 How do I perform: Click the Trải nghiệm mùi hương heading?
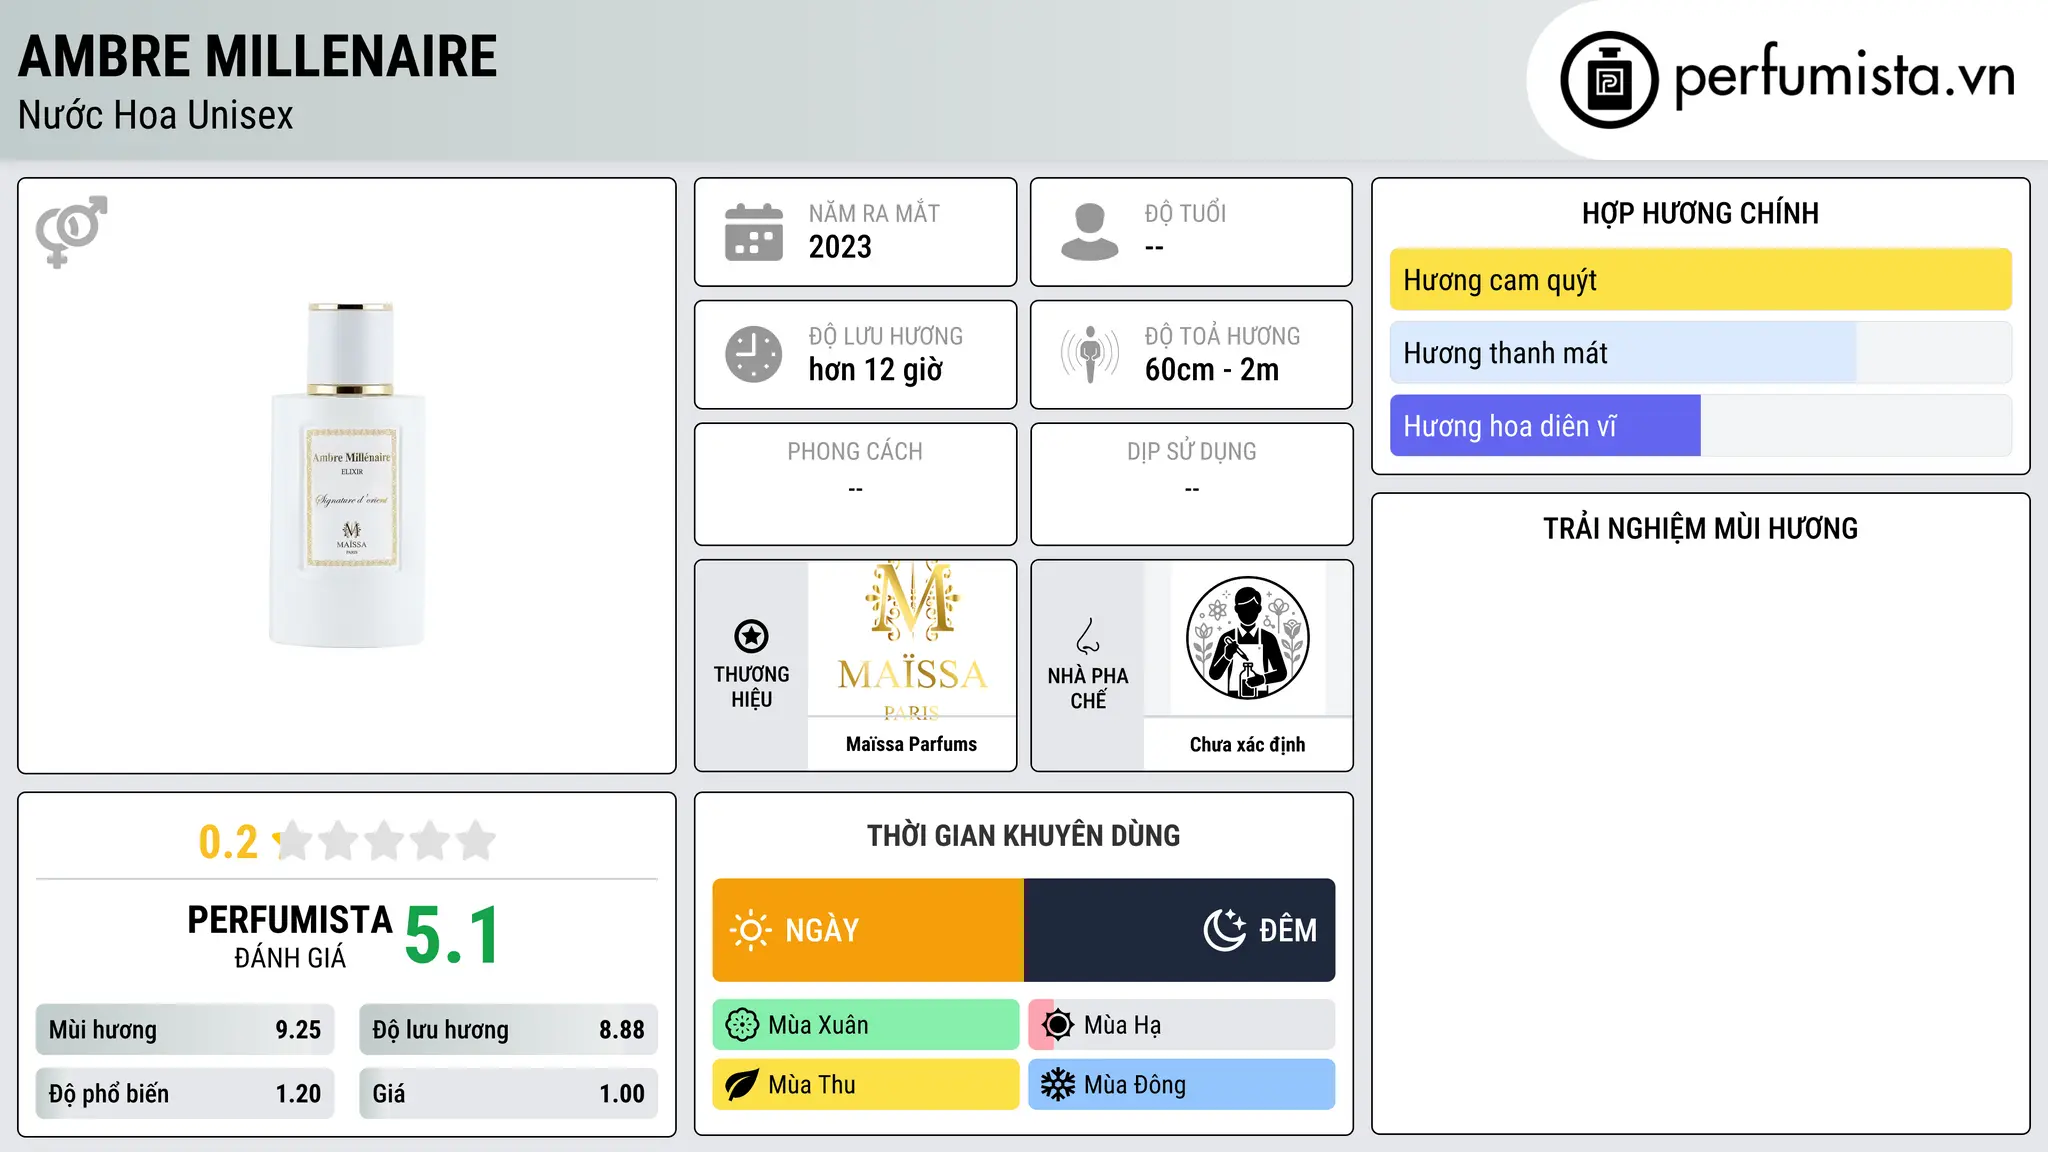click(1701, 528)
